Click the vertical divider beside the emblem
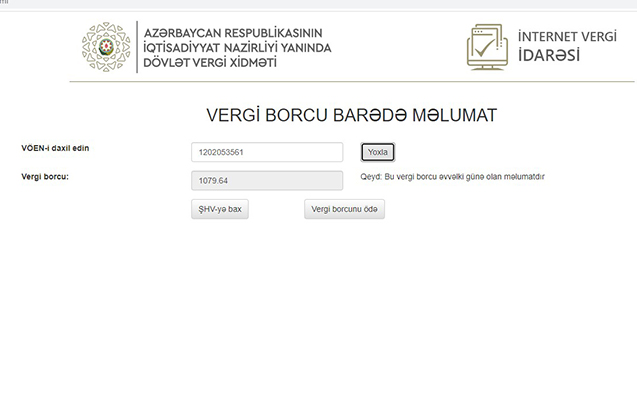 point(138,47)
